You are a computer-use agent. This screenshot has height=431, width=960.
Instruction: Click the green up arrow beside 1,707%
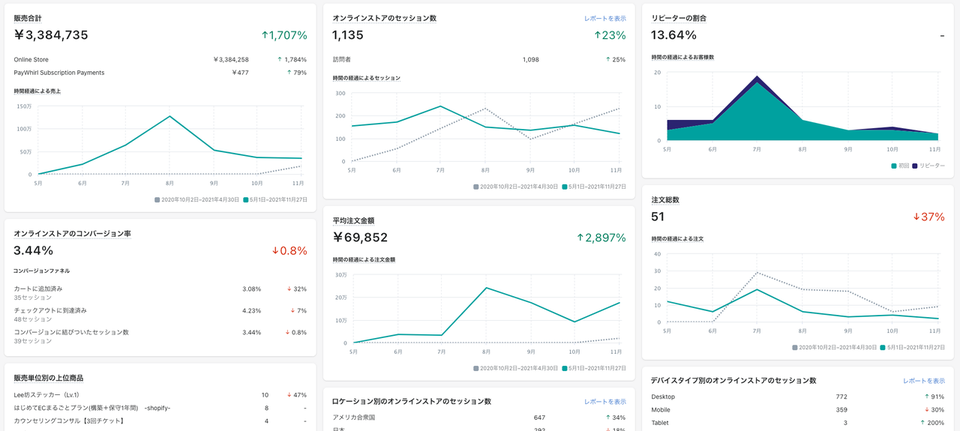pos(264,36)
